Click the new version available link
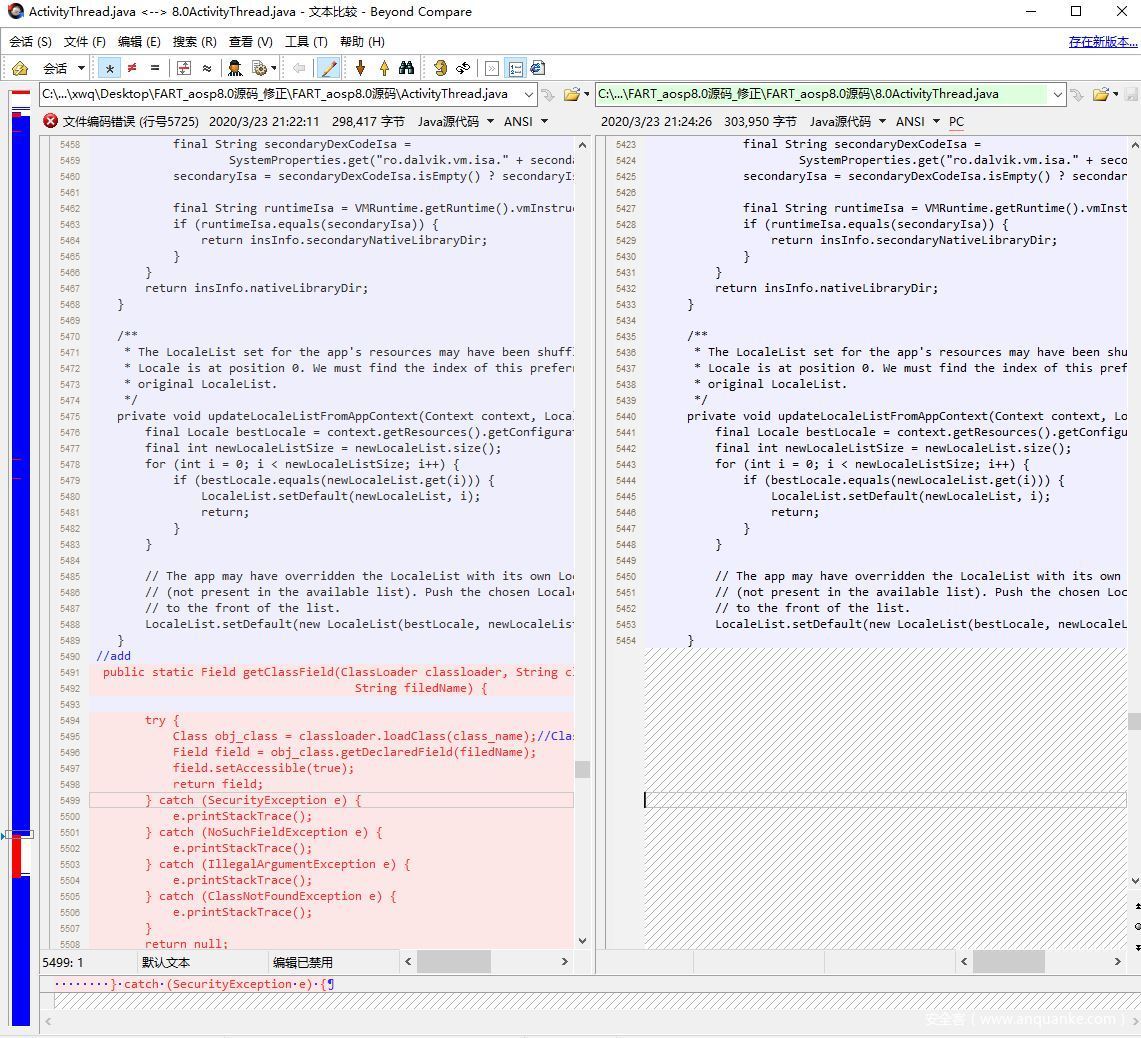1141x1038 pixels. coord(1102,41)
